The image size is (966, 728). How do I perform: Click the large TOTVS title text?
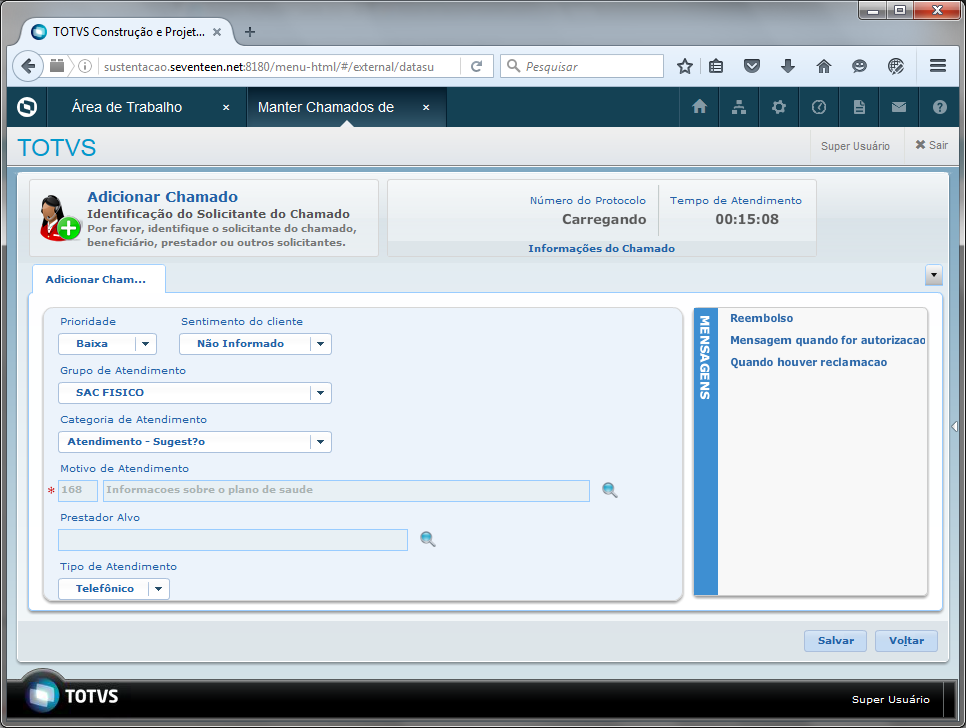coord(57,148)
